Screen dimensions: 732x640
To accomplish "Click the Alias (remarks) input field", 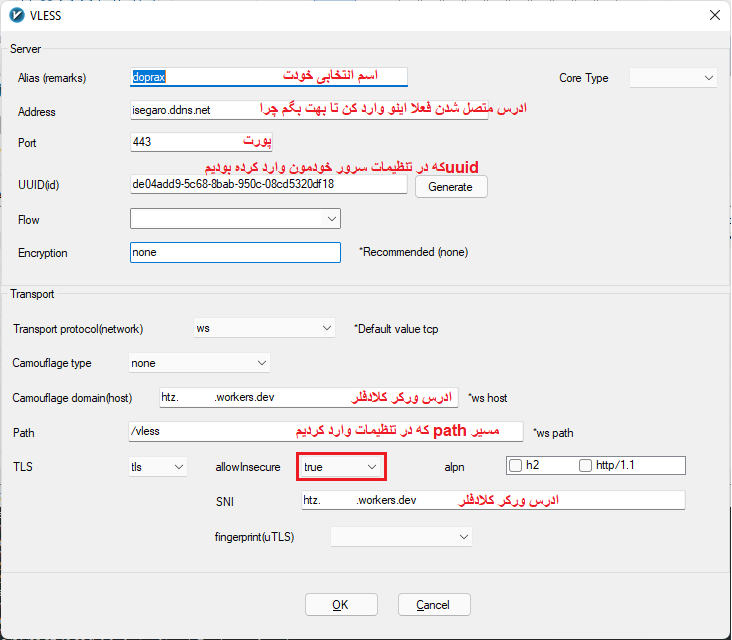I will (268, 77).
